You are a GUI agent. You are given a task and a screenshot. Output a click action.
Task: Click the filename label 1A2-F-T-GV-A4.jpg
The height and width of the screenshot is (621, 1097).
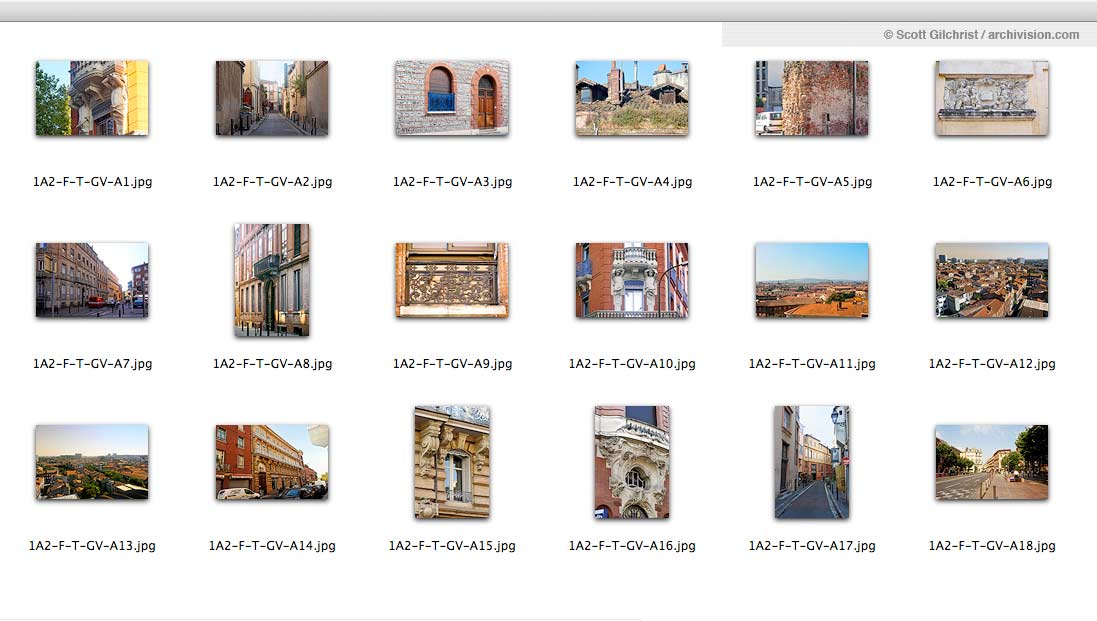coord(632,182)
